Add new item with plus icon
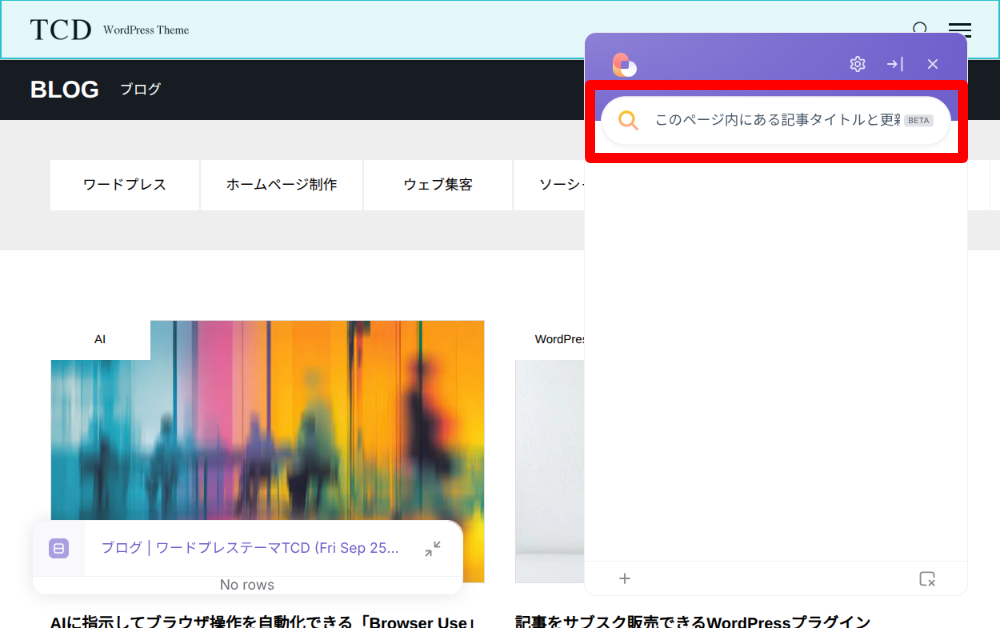Screen dimensions: 1000x628 [624, 578]
